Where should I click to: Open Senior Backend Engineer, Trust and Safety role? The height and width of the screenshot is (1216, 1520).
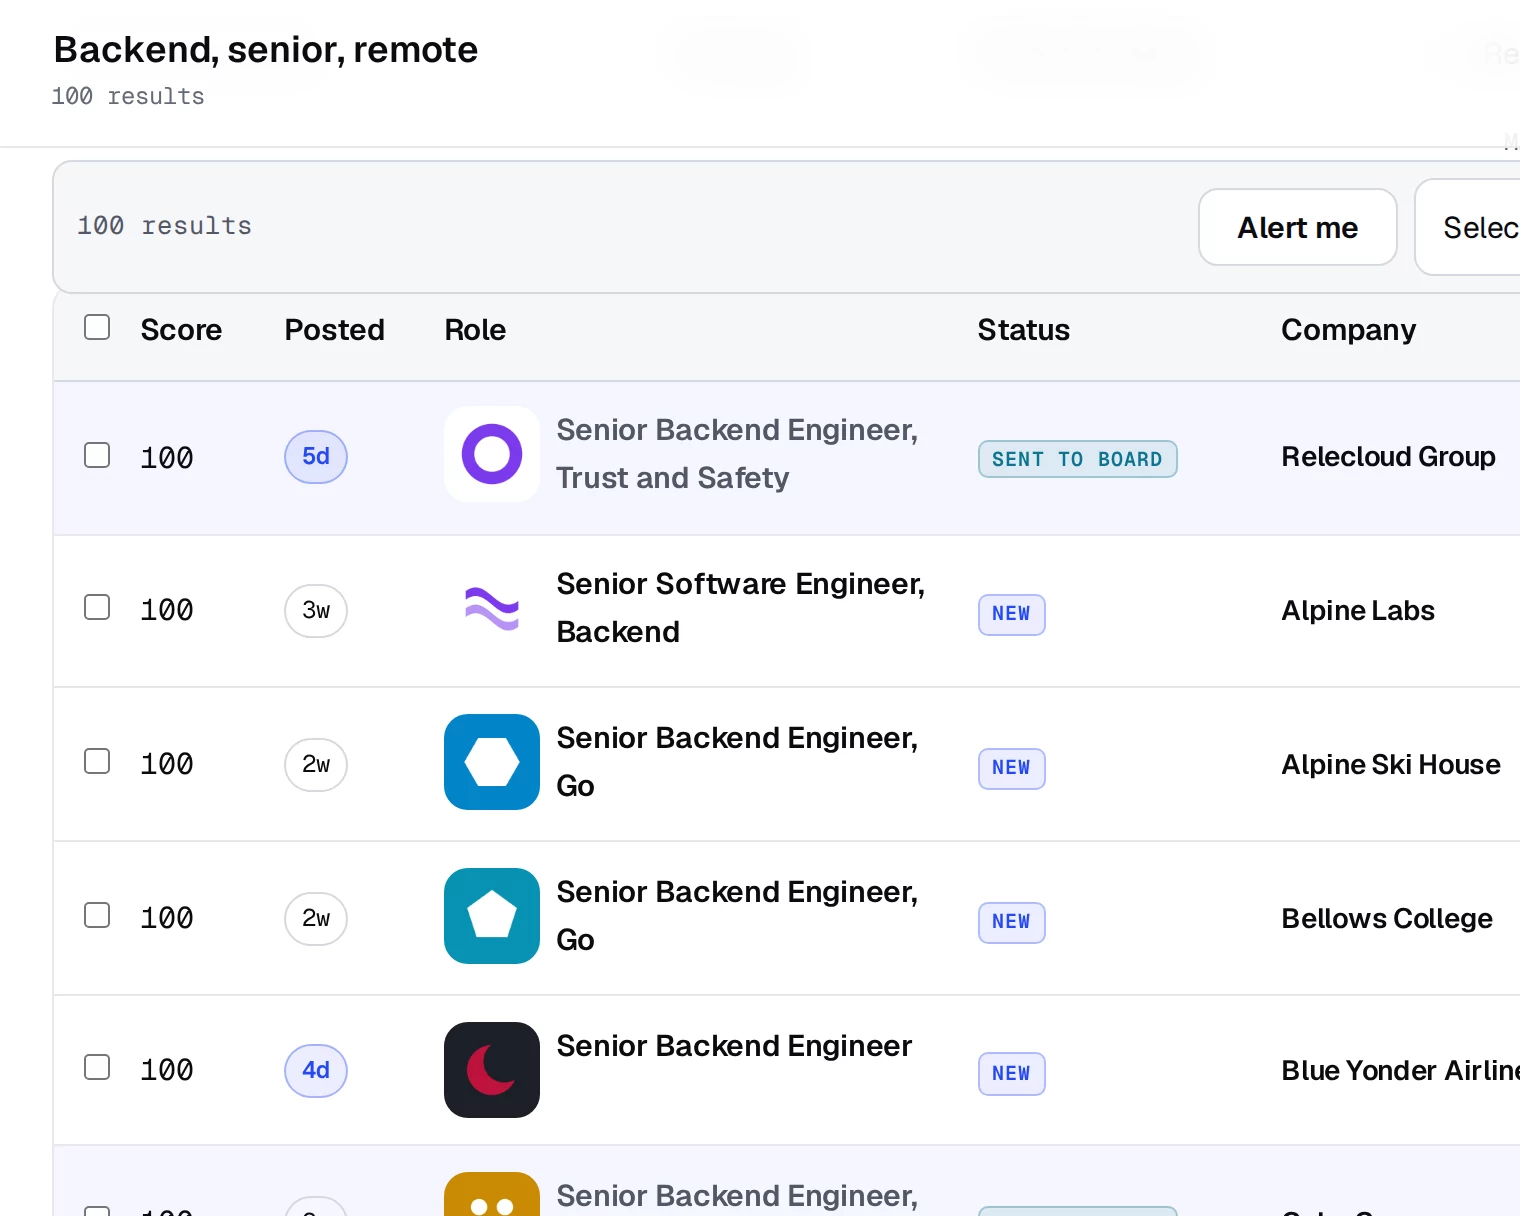click(737, 454)
